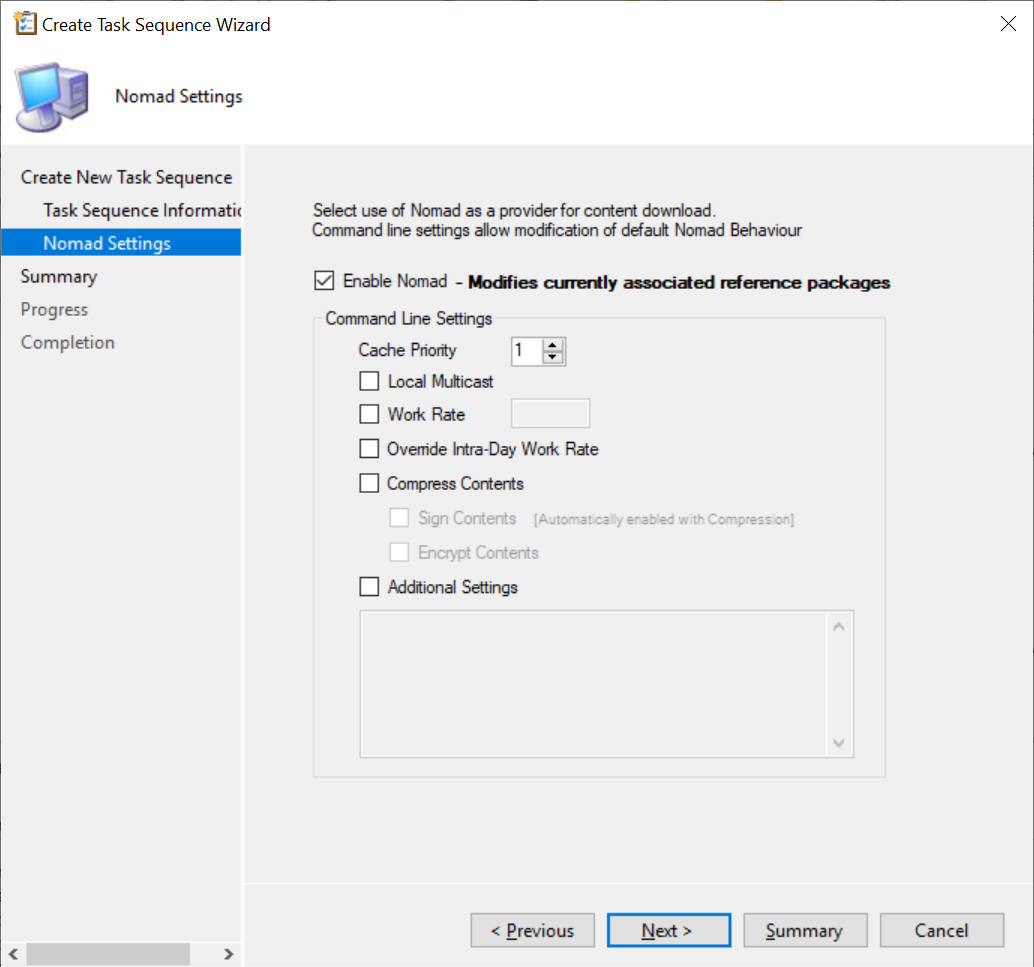Screen dimensions: 1034x967
Task: Check Override Intra-Day Work Rate
Action: [x=369, y=449]
